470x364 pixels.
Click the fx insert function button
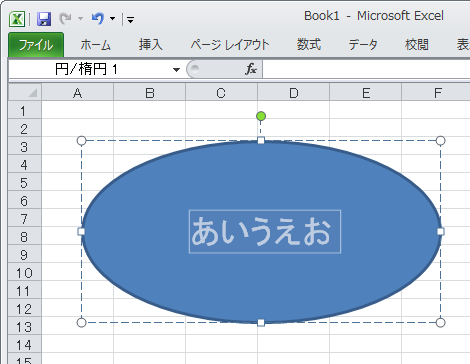pos(251,69)
